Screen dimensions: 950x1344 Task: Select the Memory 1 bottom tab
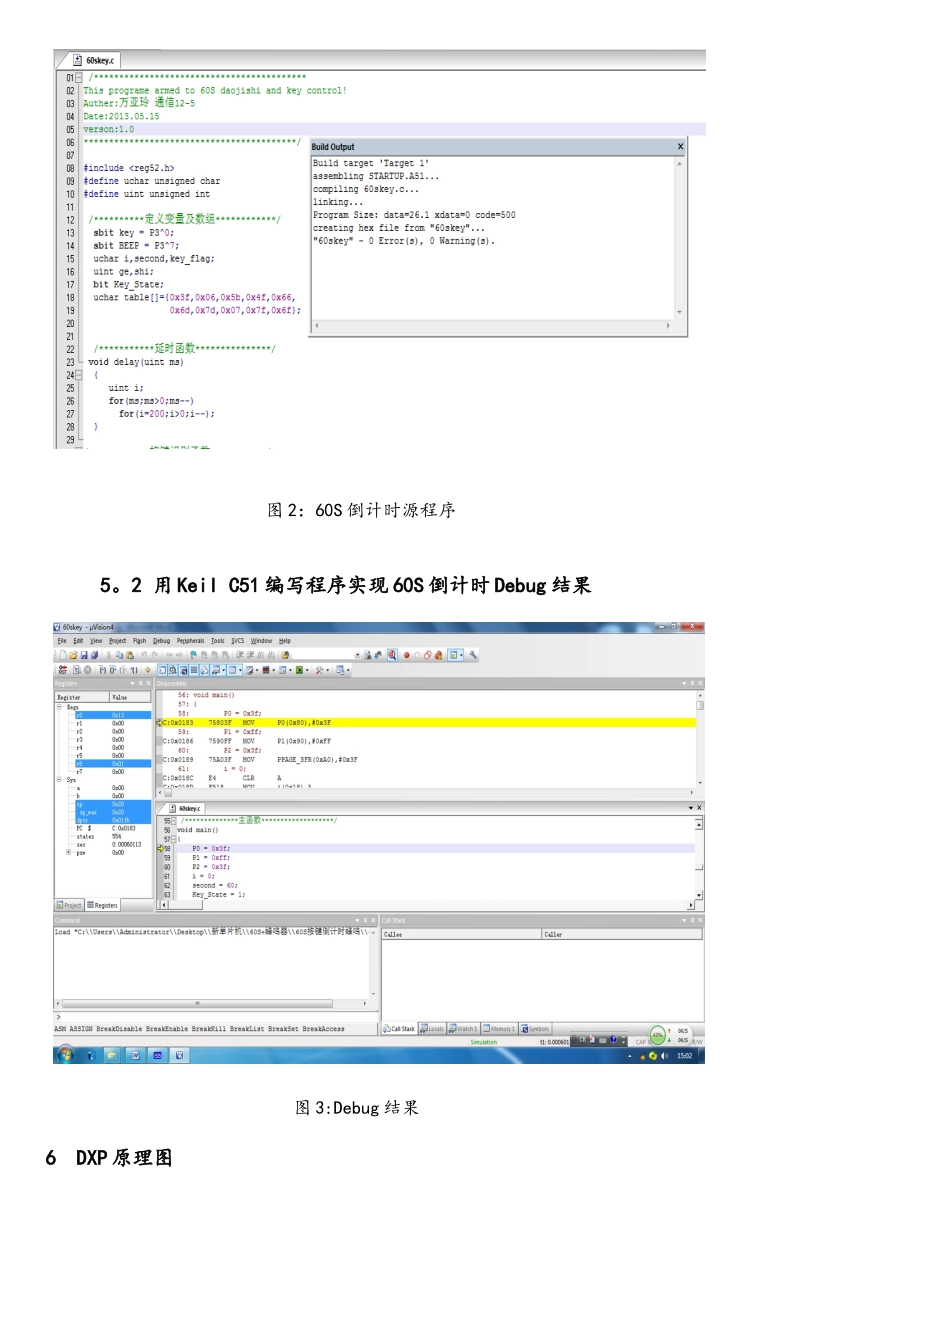(499, 1028)
